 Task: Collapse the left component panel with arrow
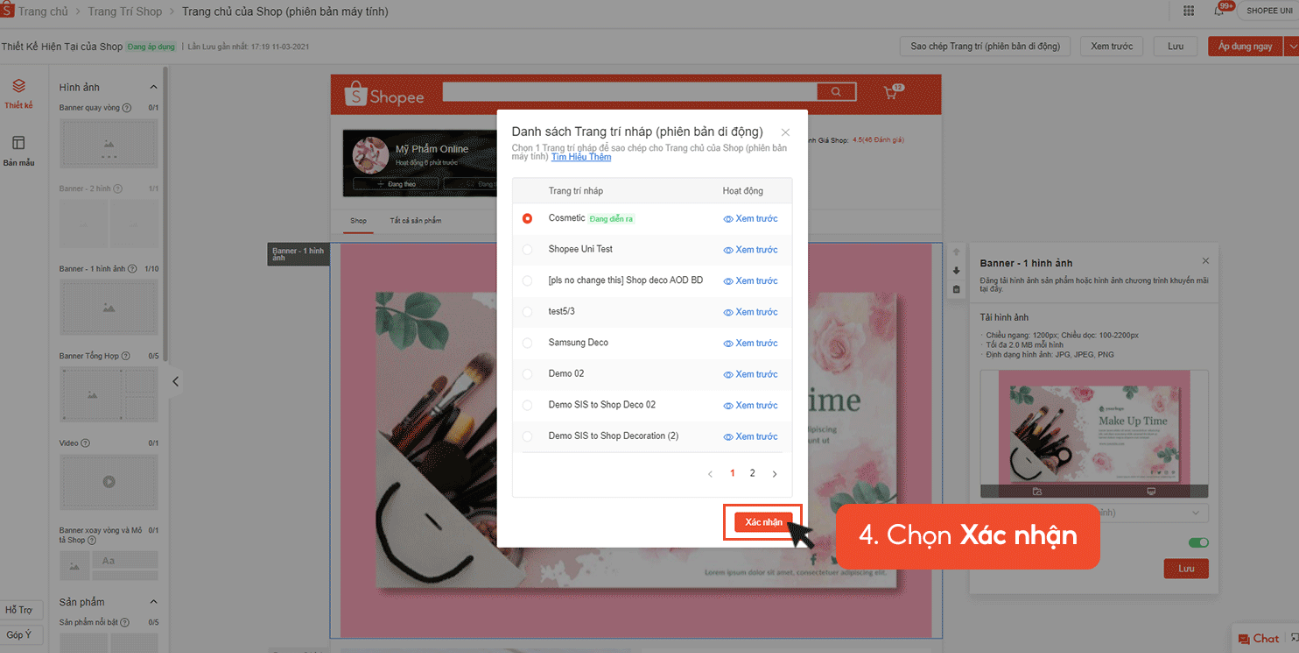(x=175, y=381)
